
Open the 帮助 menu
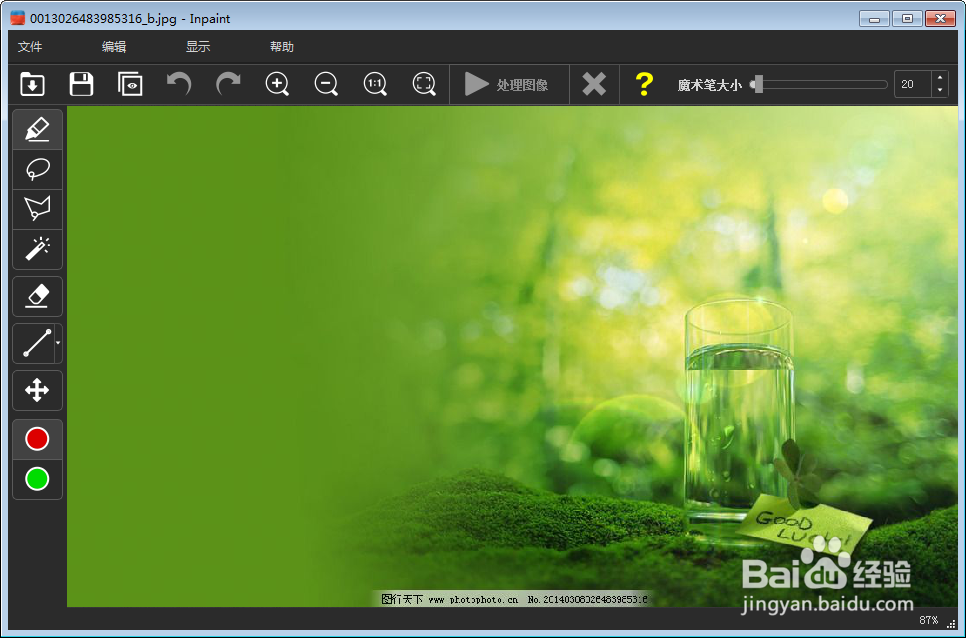pos(282,47)
